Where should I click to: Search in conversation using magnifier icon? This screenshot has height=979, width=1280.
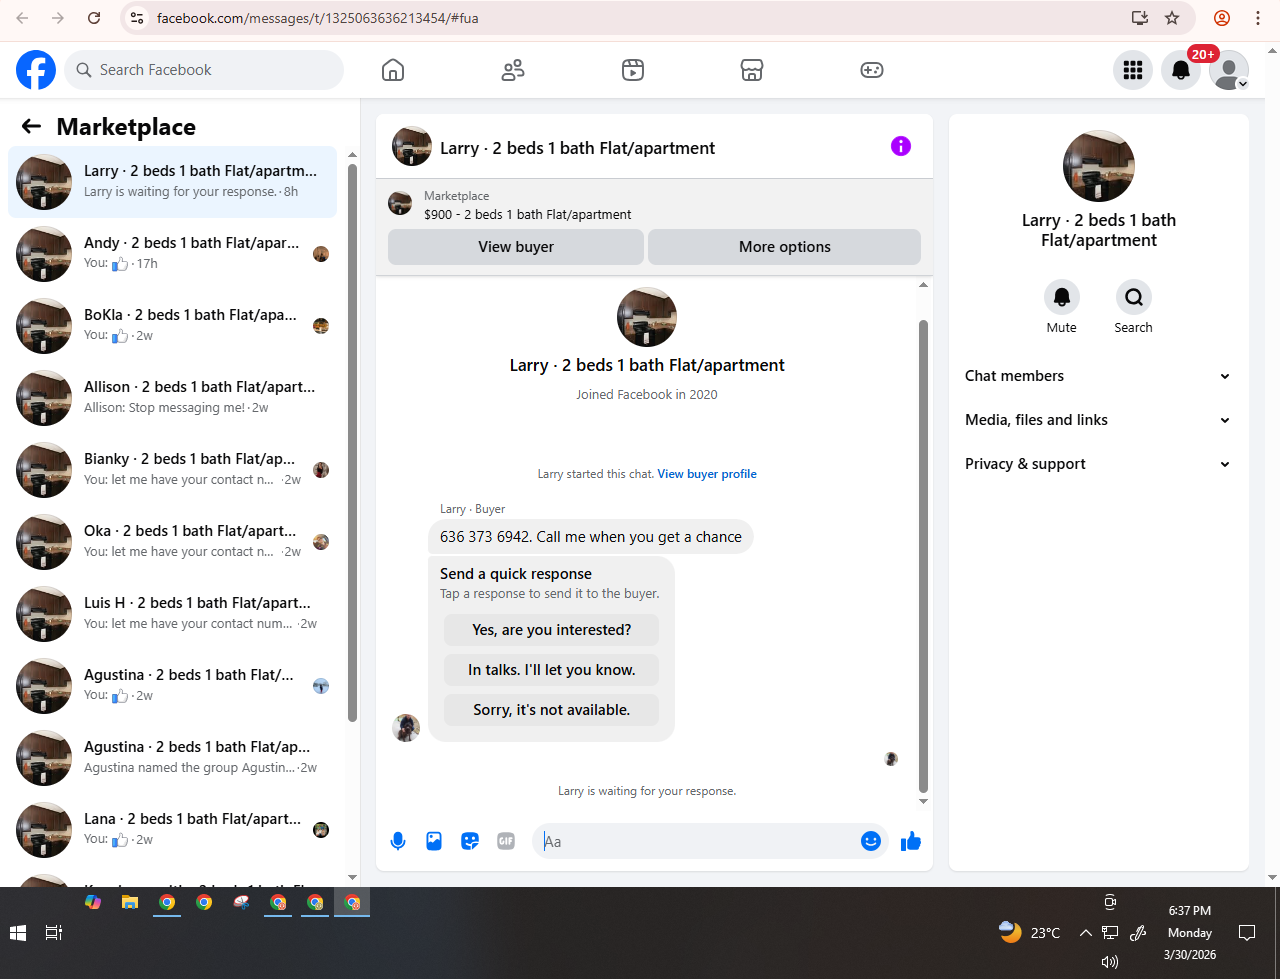[1133, 297]
